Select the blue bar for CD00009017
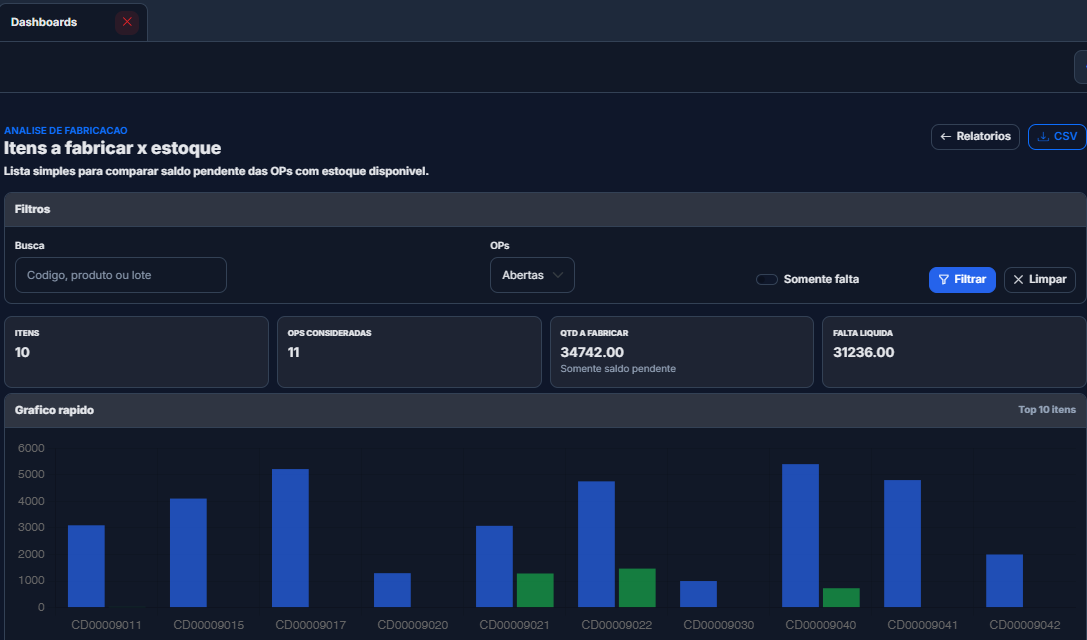 click(290, 538)
